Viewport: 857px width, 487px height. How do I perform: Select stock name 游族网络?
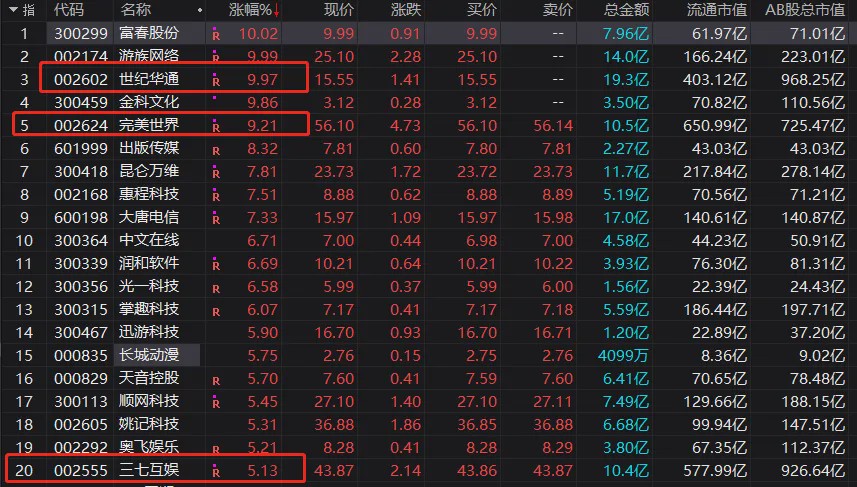(x=149, y=56)
